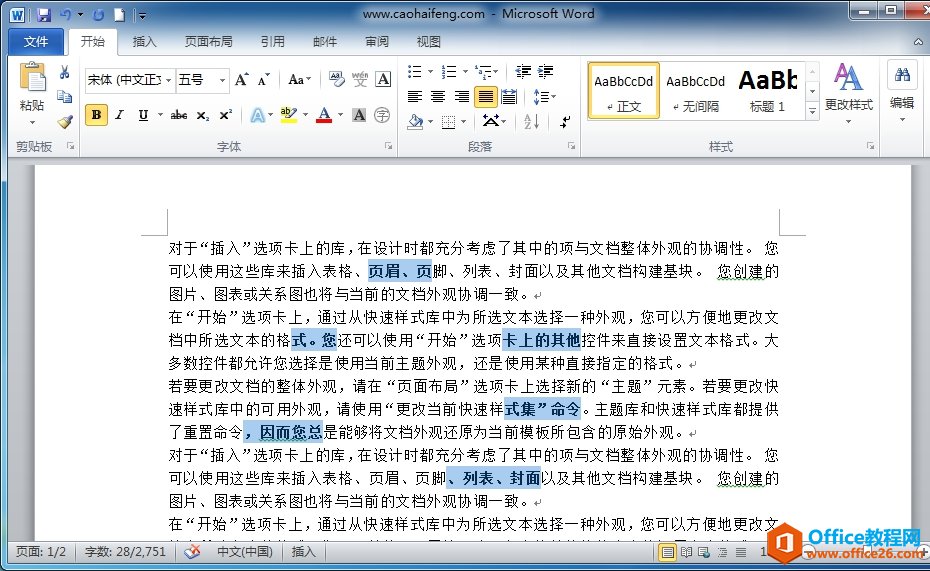Screen dimensions: 930x571
Task: Open spelling check icon in status bar
Action: [192, 552]
